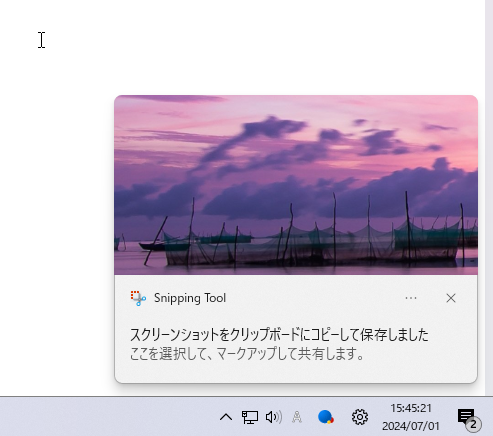Click the Snipping Tool app name label

click(x=190, y=298)
